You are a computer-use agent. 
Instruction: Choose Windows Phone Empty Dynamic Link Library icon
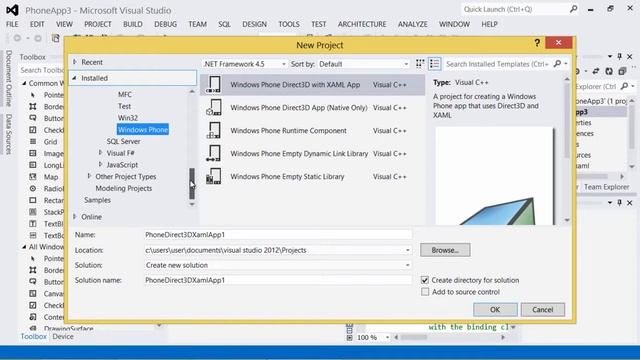(214, 153)
